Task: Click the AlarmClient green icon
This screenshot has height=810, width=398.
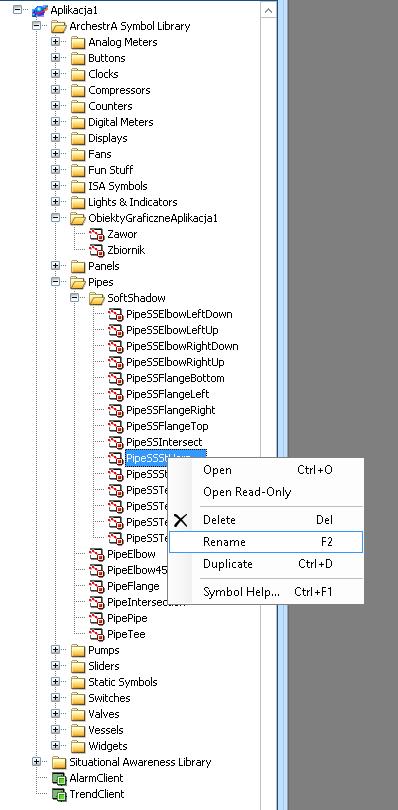Action: tap(59, 778)
